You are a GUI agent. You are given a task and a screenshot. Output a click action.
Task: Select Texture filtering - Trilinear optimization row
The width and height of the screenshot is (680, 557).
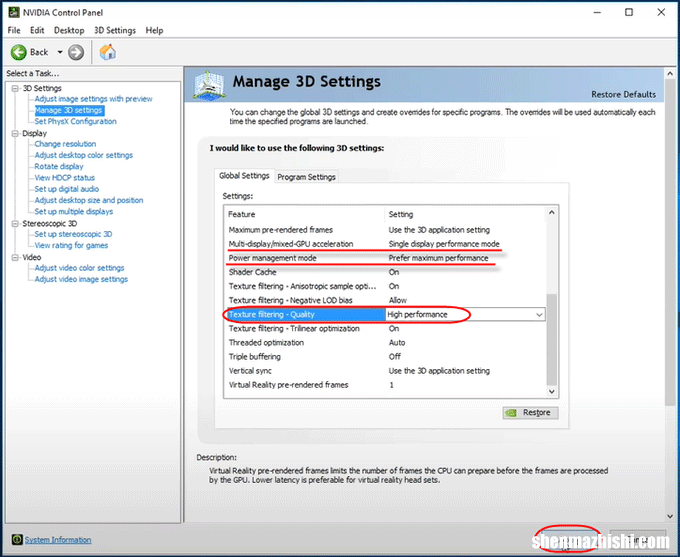385,328
